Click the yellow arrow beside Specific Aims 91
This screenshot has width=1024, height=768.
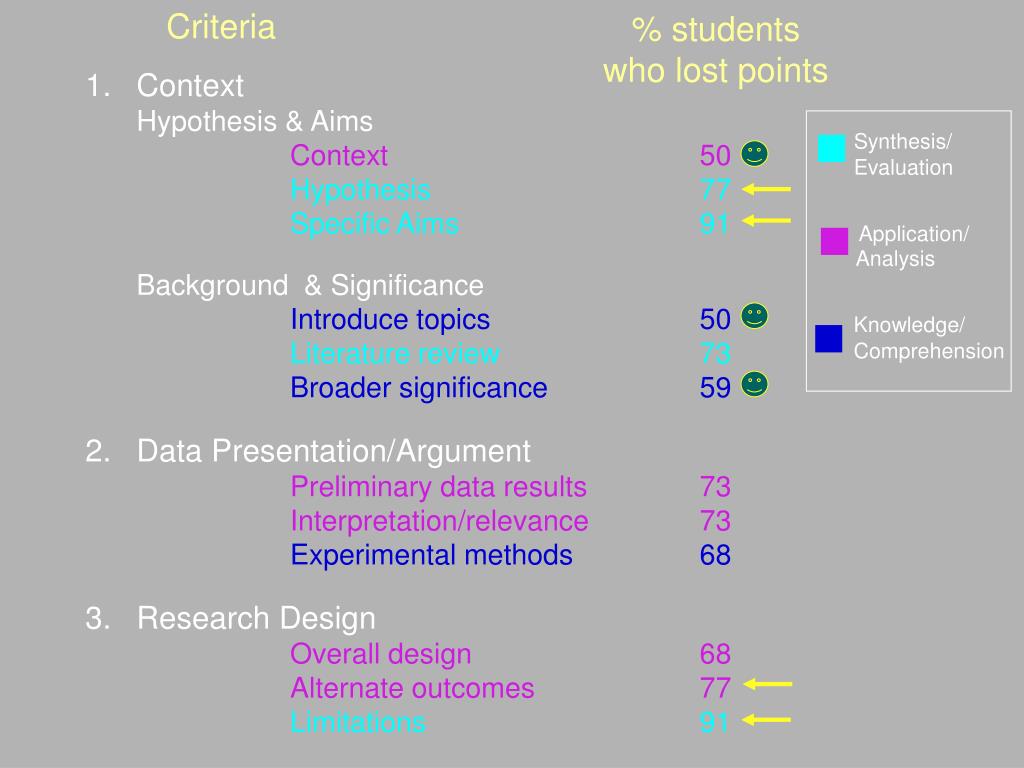(x=767, y=221)
